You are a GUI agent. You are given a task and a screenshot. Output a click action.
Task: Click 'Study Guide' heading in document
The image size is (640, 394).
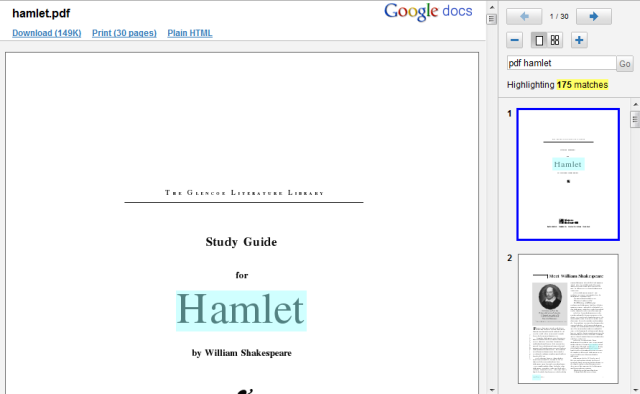click(241, 242)
